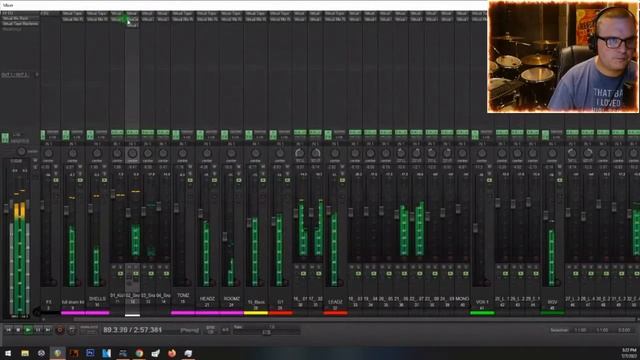Click the ROOMZ track volume fader

224,237
